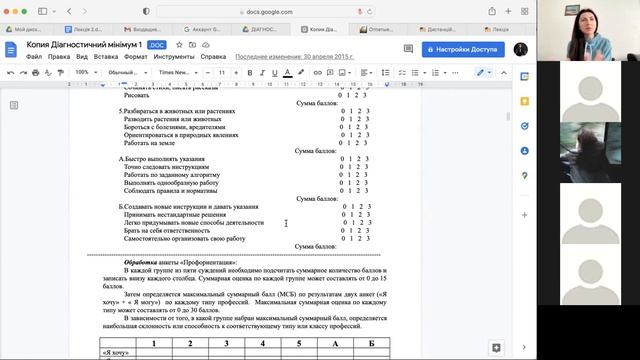The height and width of the screenshot is (360, 640).
Task: Show more toolbar options ellipsis
Action: pos(456,73)
